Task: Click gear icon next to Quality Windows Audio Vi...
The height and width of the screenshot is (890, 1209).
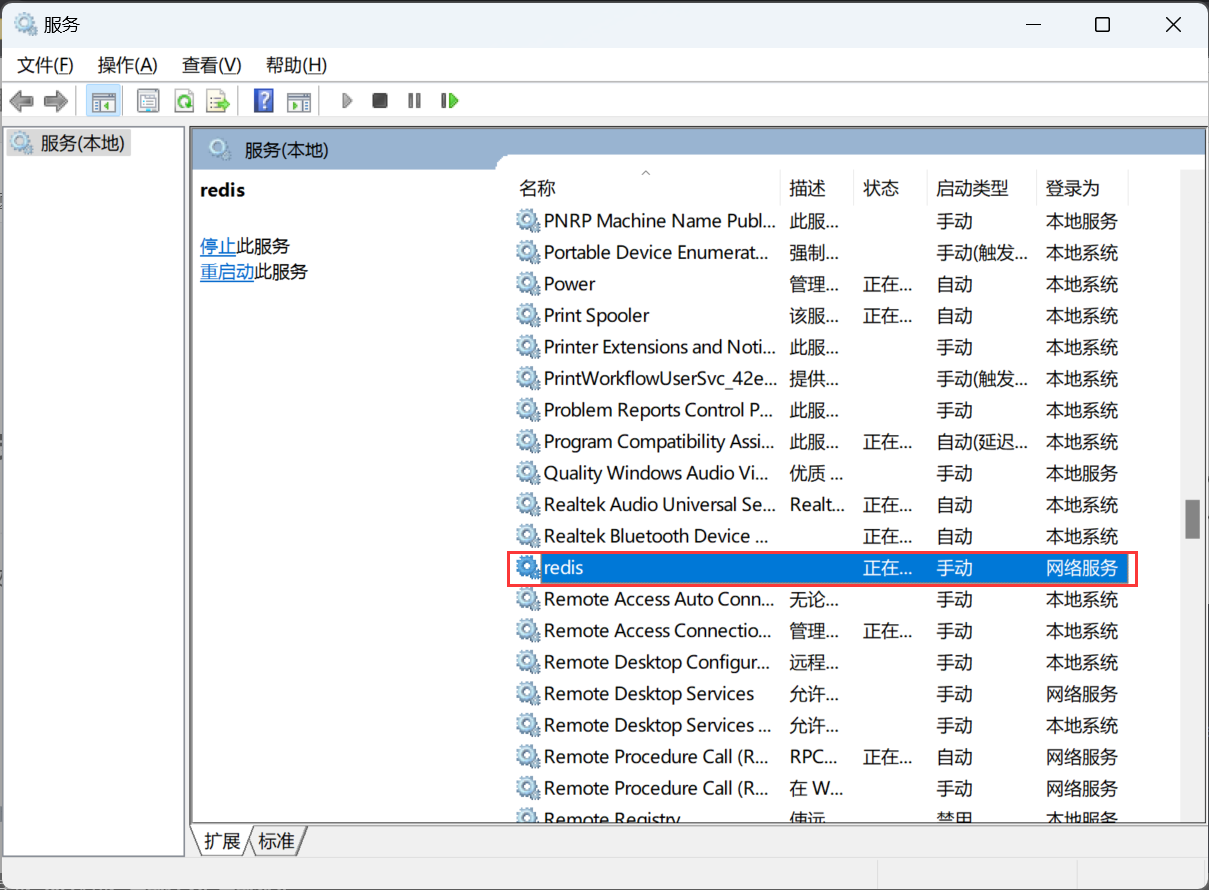Action: point(527,473)
